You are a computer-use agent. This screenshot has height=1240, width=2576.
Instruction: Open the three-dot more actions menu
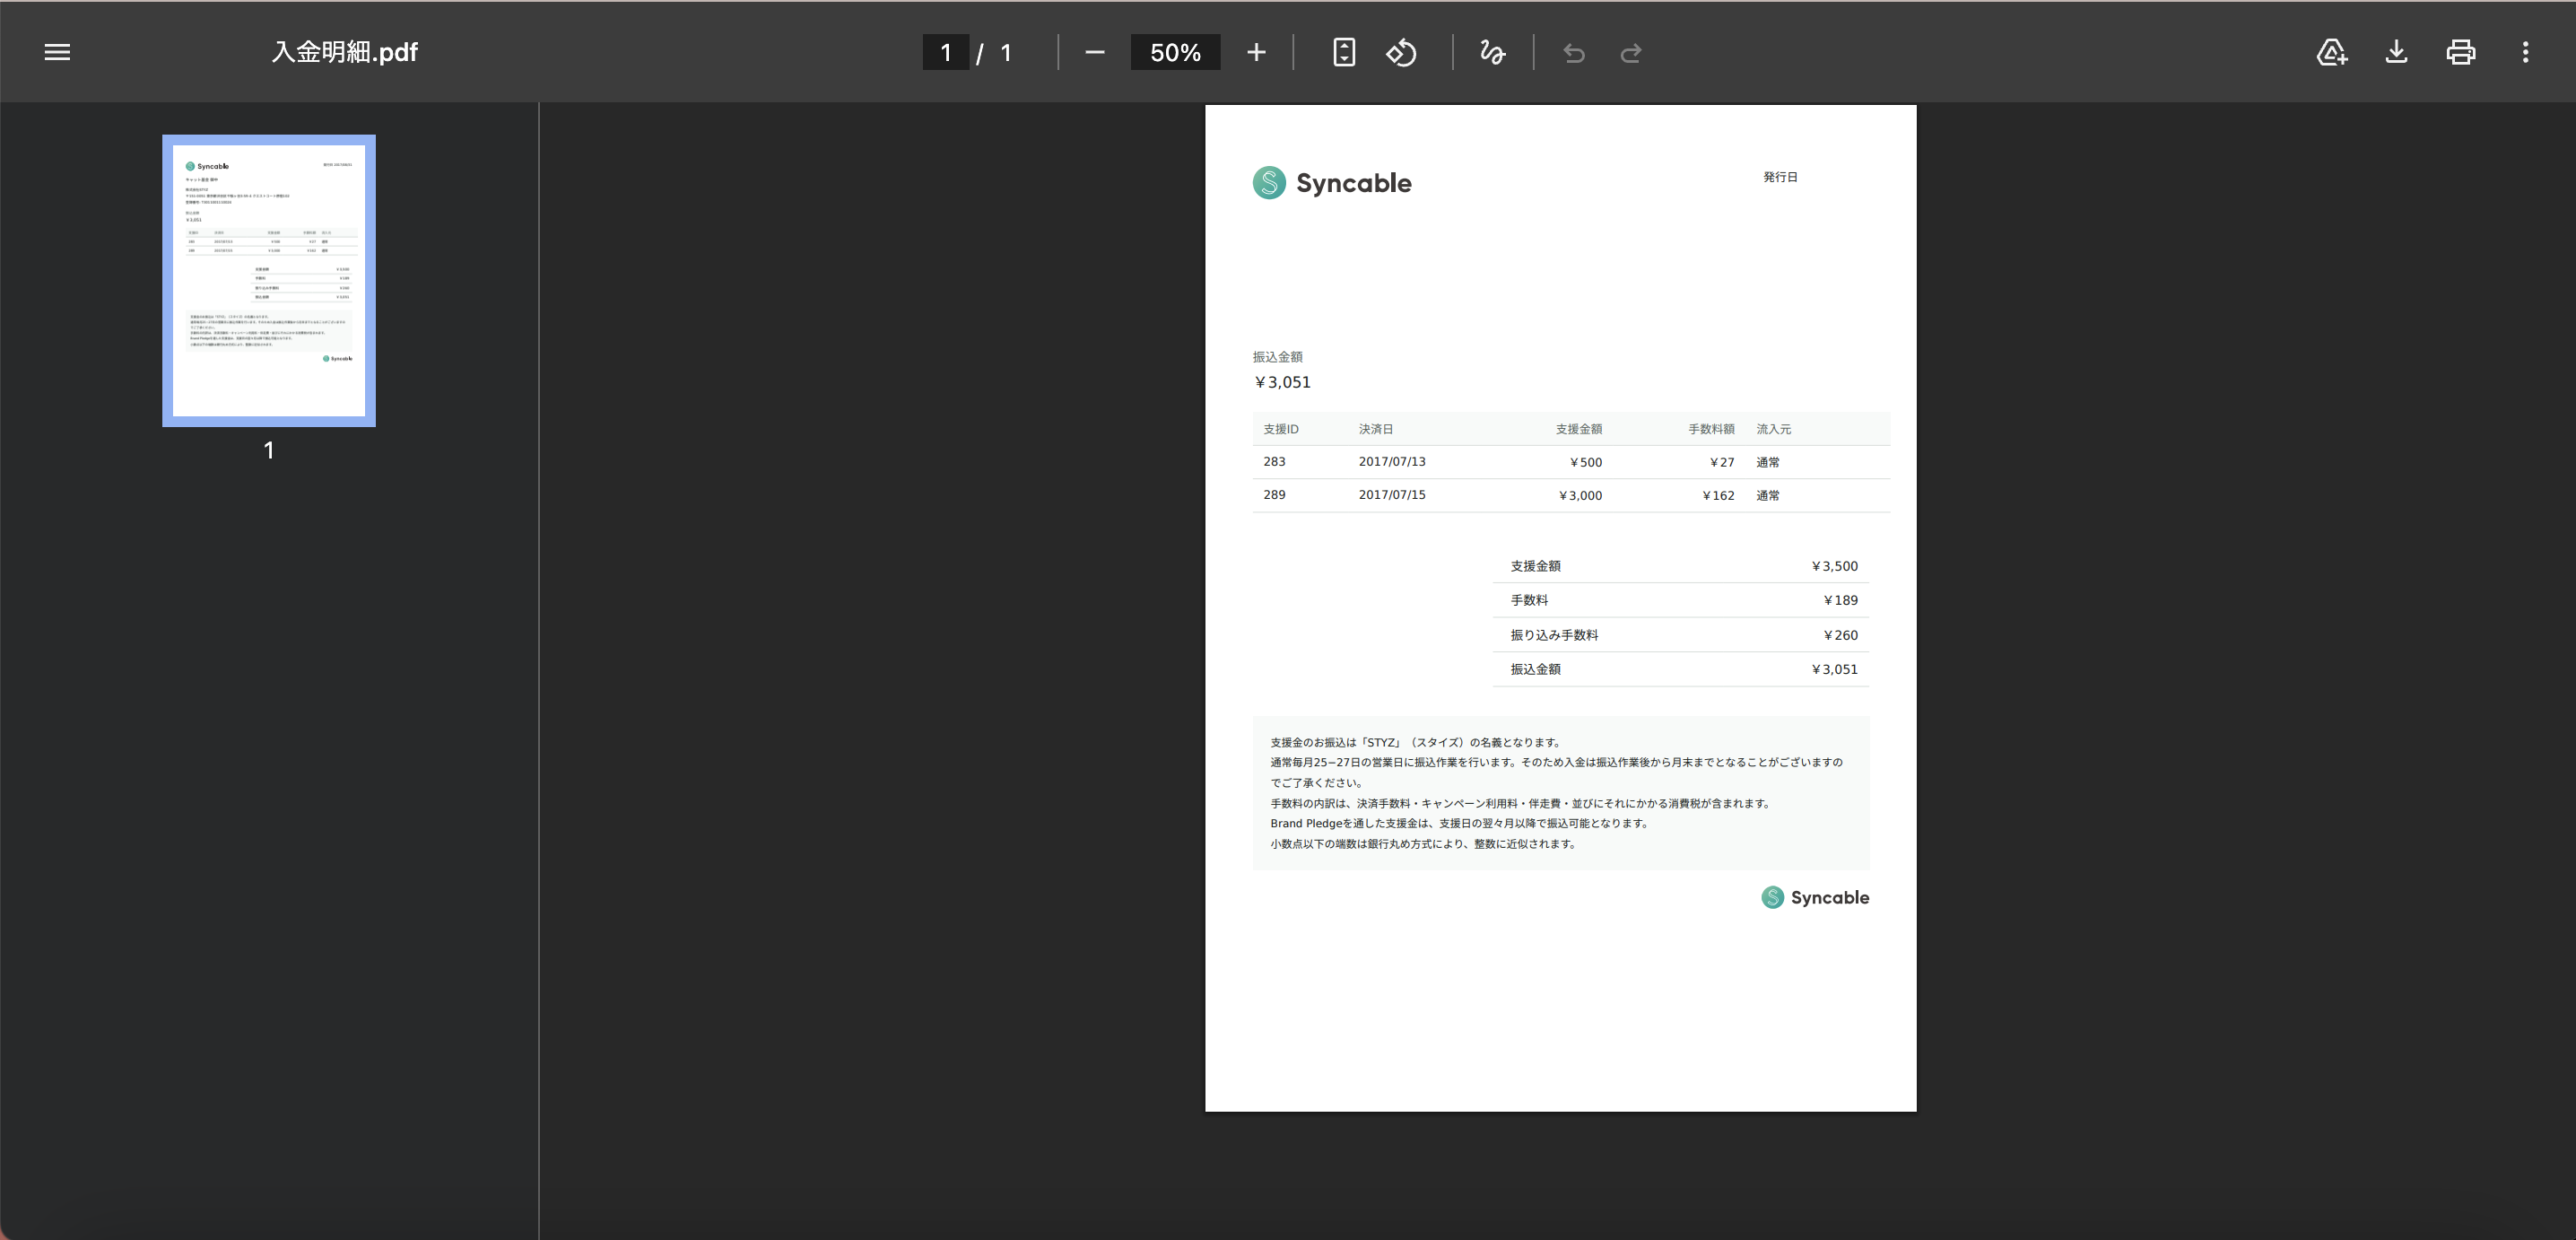click(x=2525, y=52)
